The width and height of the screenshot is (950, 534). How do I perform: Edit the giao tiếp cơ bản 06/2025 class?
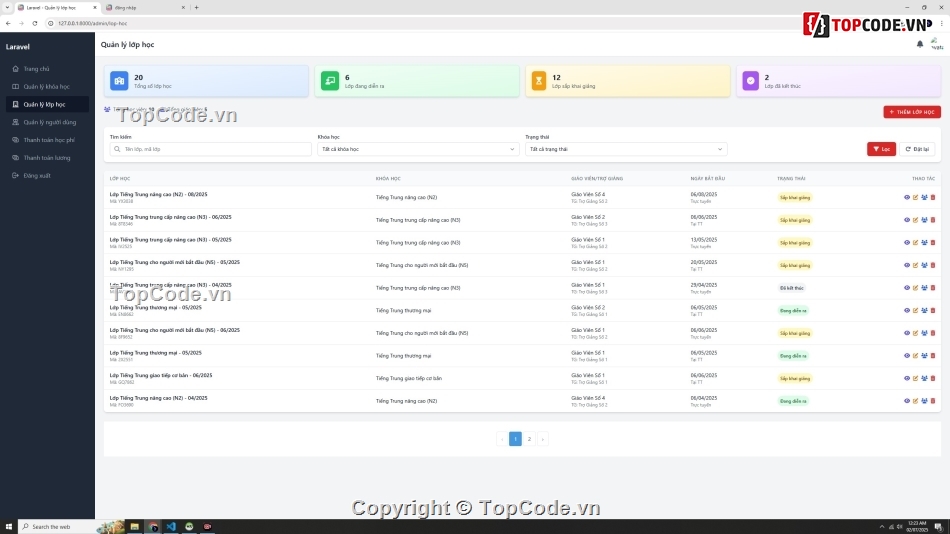coord(915,378)
